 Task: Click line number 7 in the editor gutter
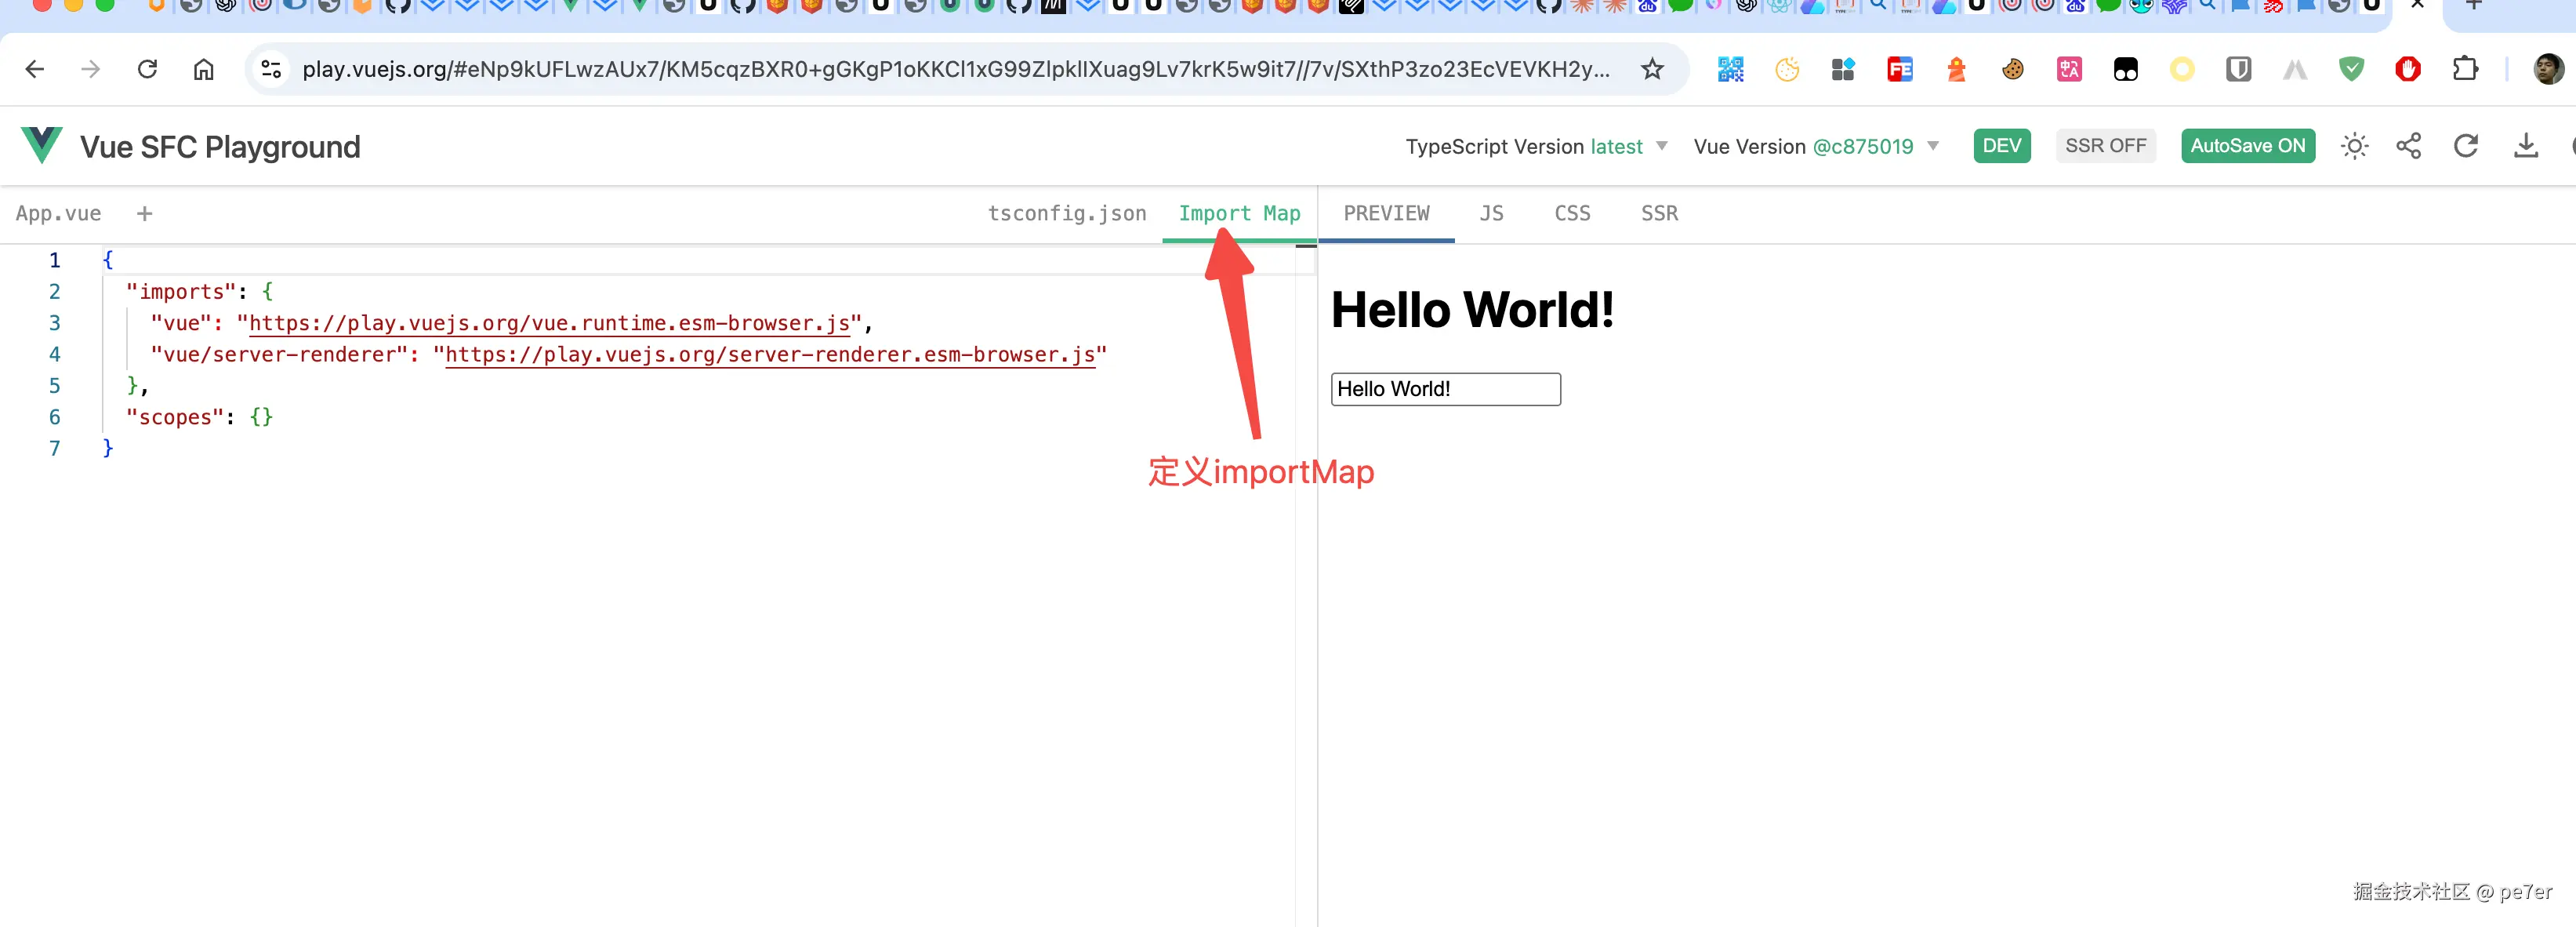(x=55, y=448)
